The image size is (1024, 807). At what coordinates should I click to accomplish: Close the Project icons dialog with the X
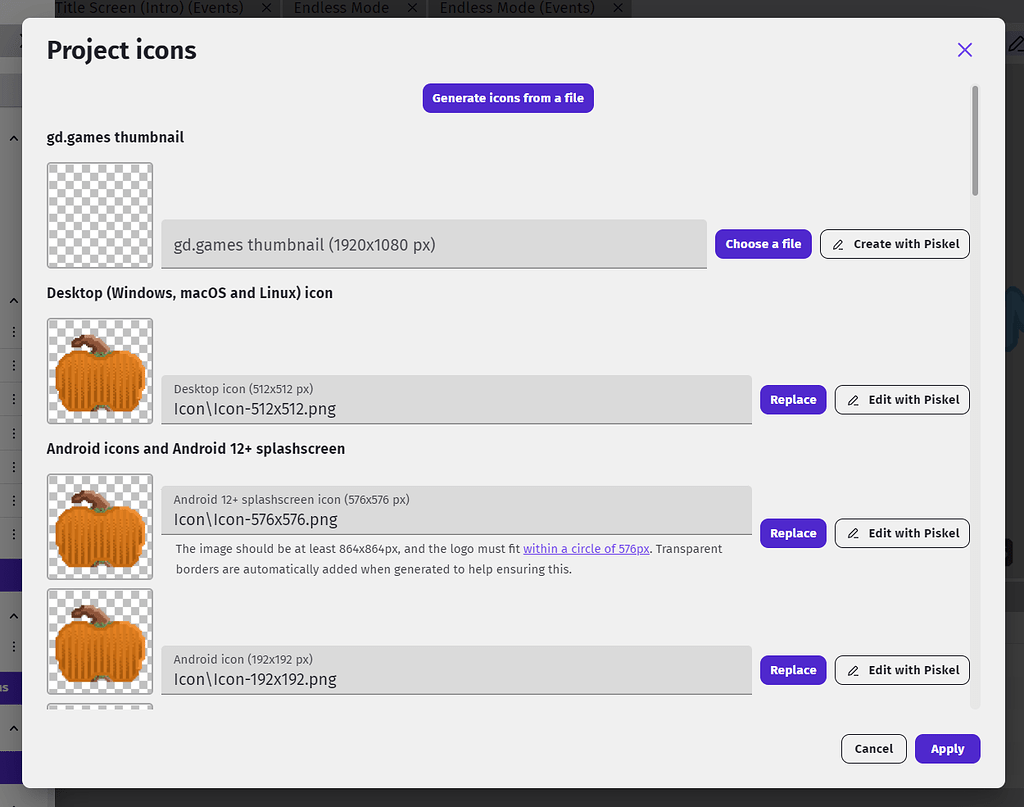point(964,49)
